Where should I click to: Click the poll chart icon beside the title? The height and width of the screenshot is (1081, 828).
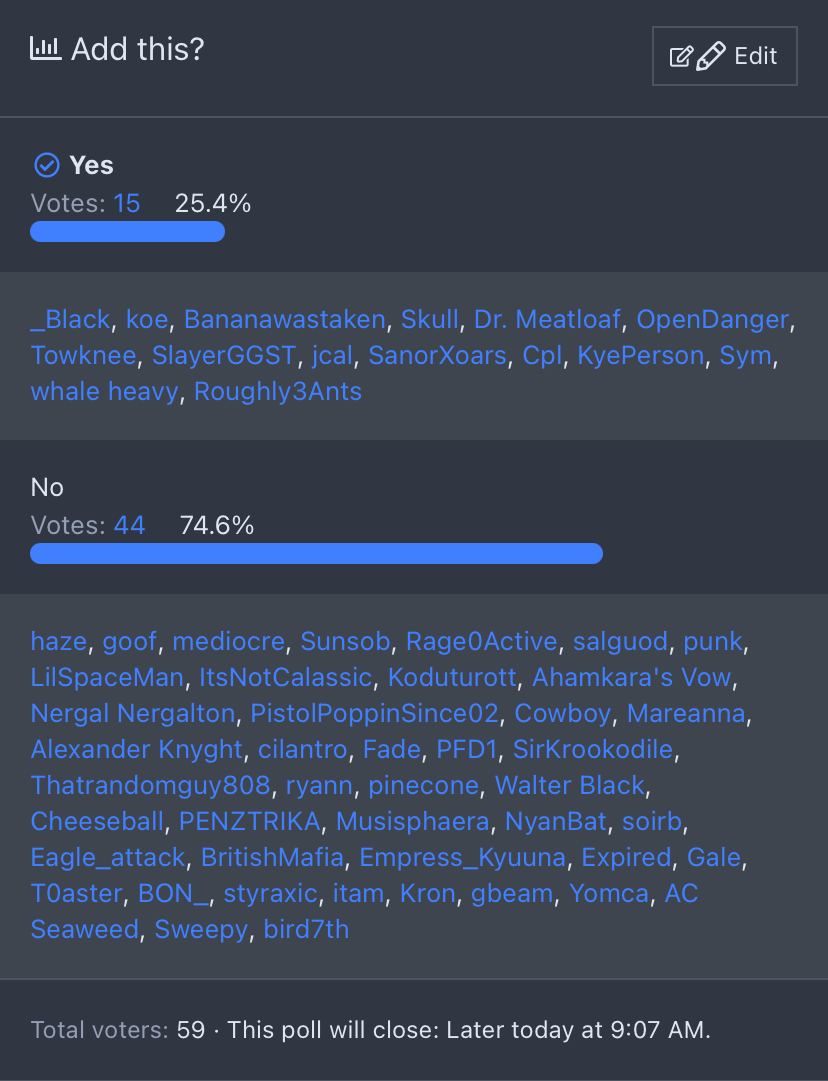click(x=45, y=48)
